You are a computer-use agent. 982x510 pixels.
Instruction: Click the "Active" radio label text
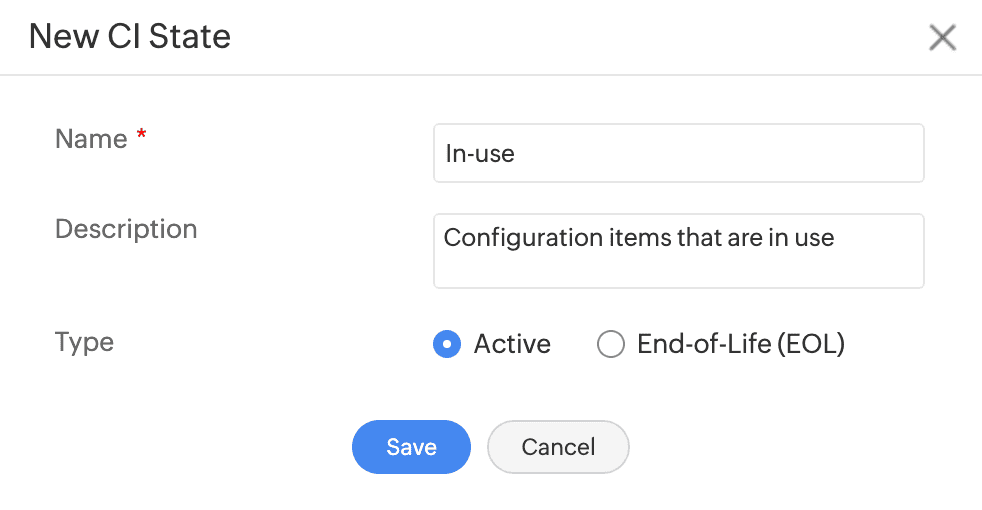point(512,344)
